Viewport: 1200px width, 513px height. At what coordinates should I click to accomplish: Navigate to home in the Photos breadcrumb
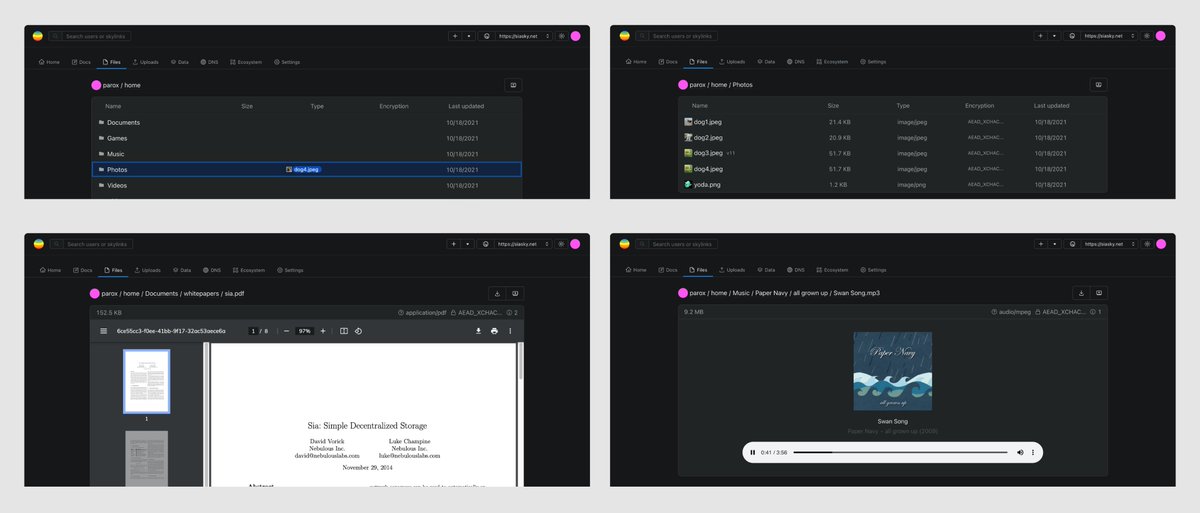point(718,85)
